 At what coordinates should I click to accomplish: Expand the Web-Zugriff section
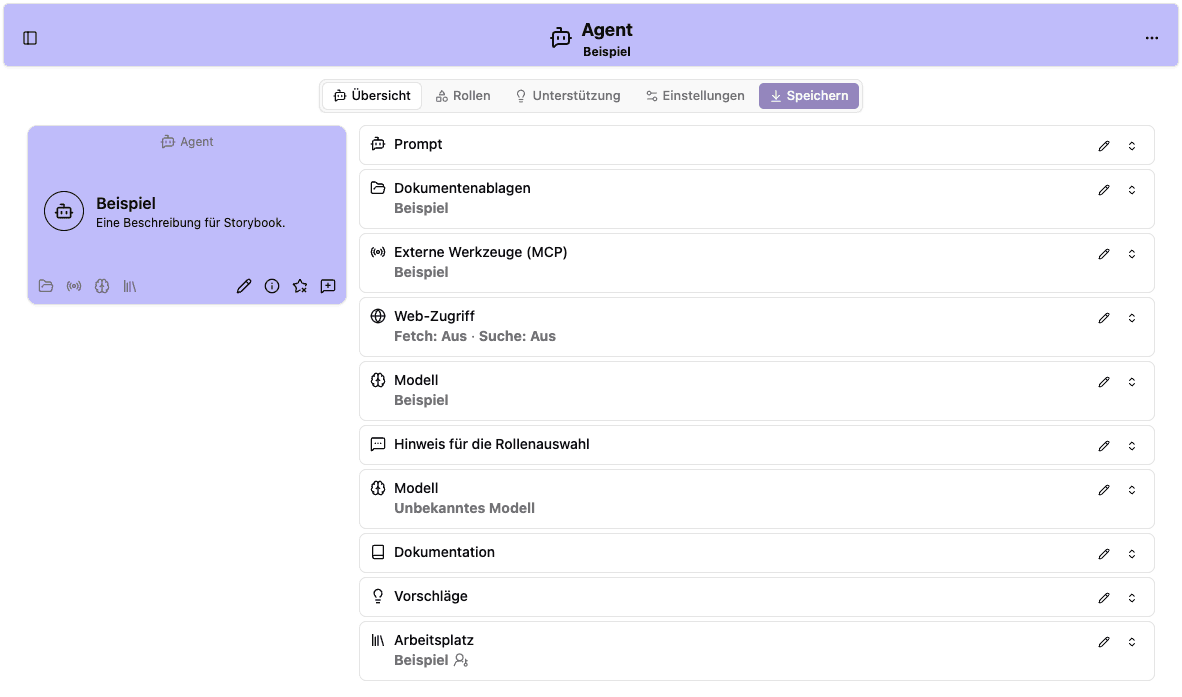(1131, 318)
